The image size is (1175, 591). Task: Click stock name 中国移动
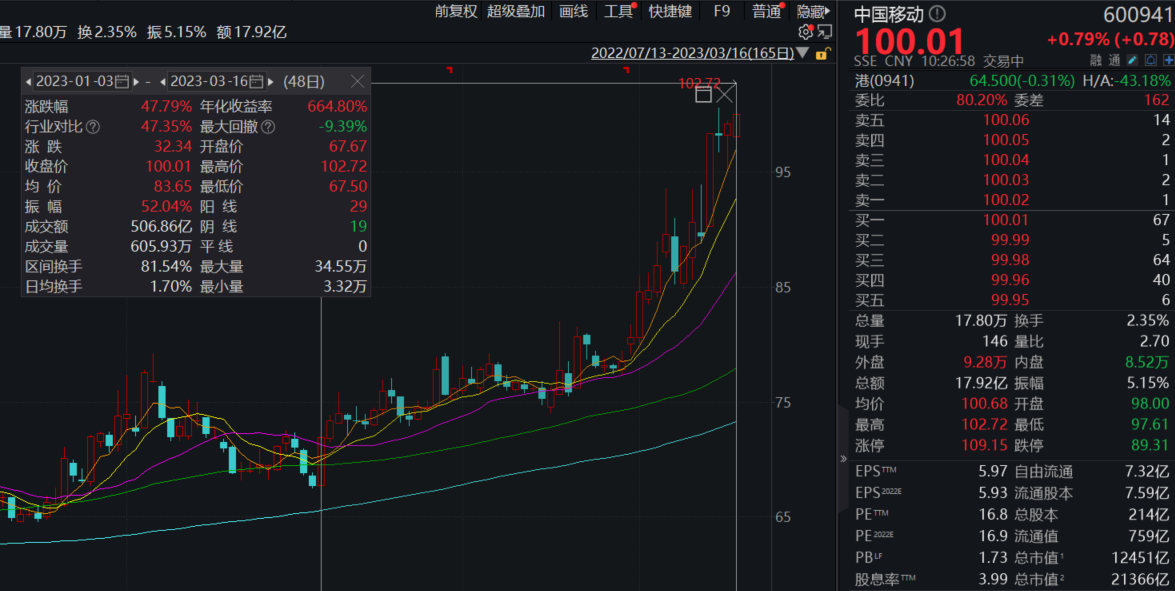pos(889,14)
